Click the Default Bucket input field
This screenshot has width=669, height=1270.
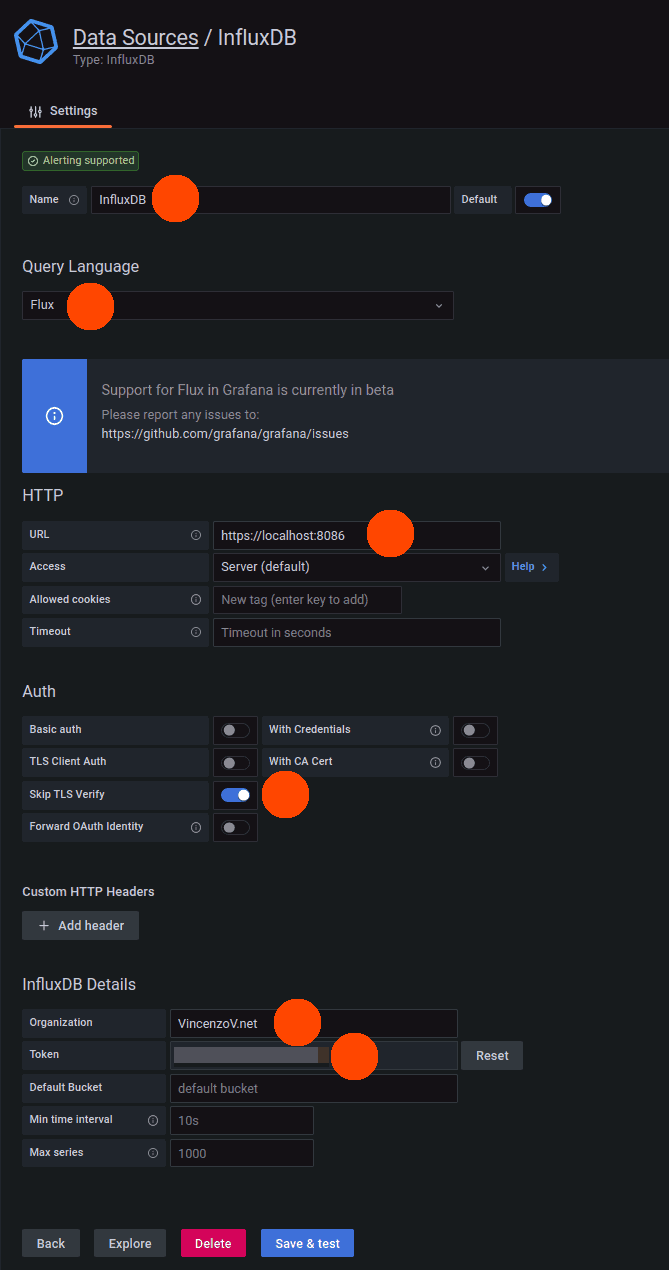tap(314, 1088)
